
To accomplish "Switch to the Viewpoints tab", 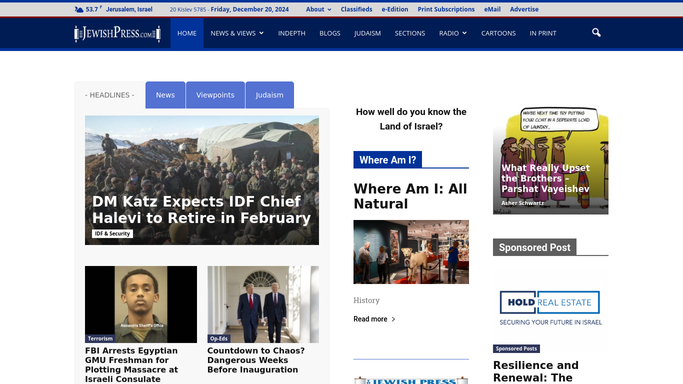I will click(x=215, y=95).
